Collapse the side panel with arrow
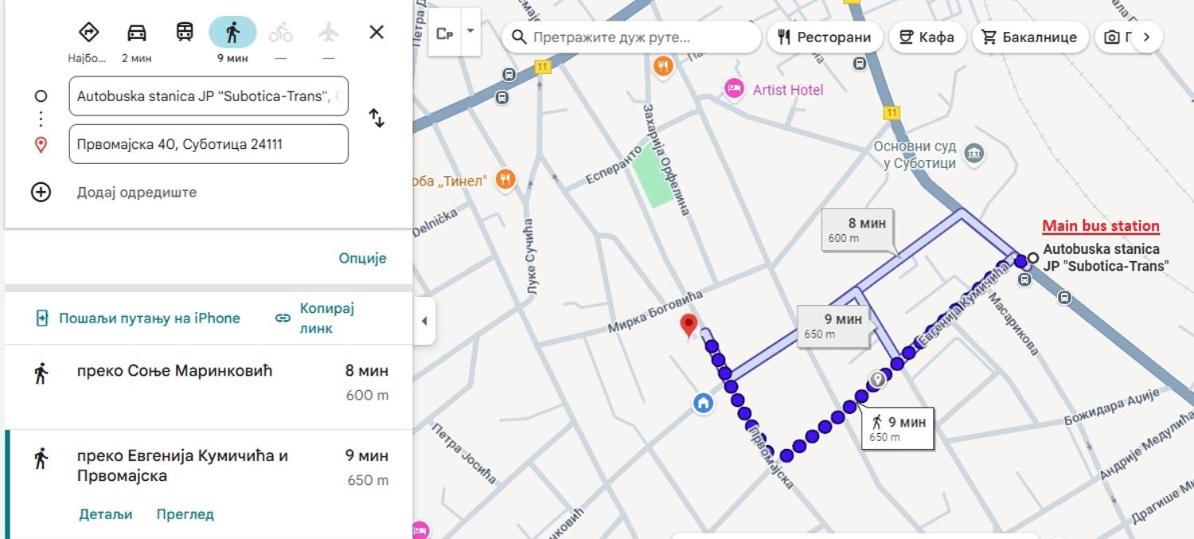 pyautogui.click(x=424, y=321)
